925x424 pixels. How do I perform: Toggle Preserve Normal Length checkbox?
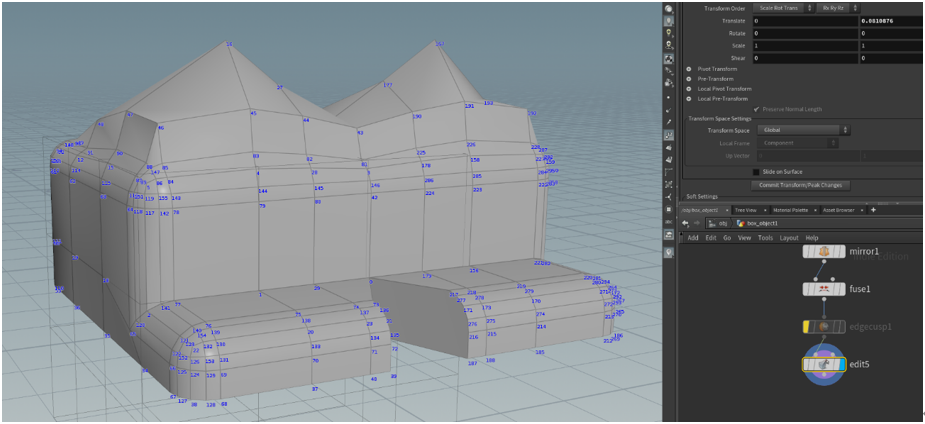(755, 109)
